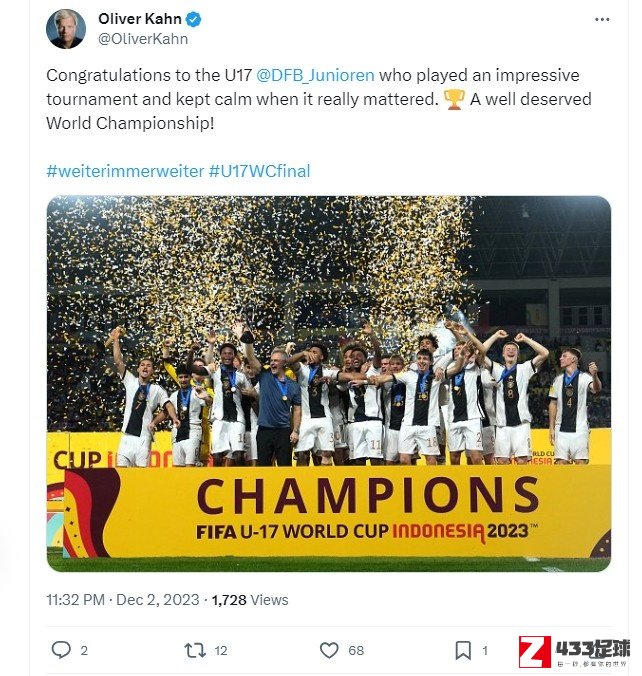Image resolution: width=642 pixels, height=676 pixels.
Task: Click the trophy emoji in the tweet
Action: point(454,100)
